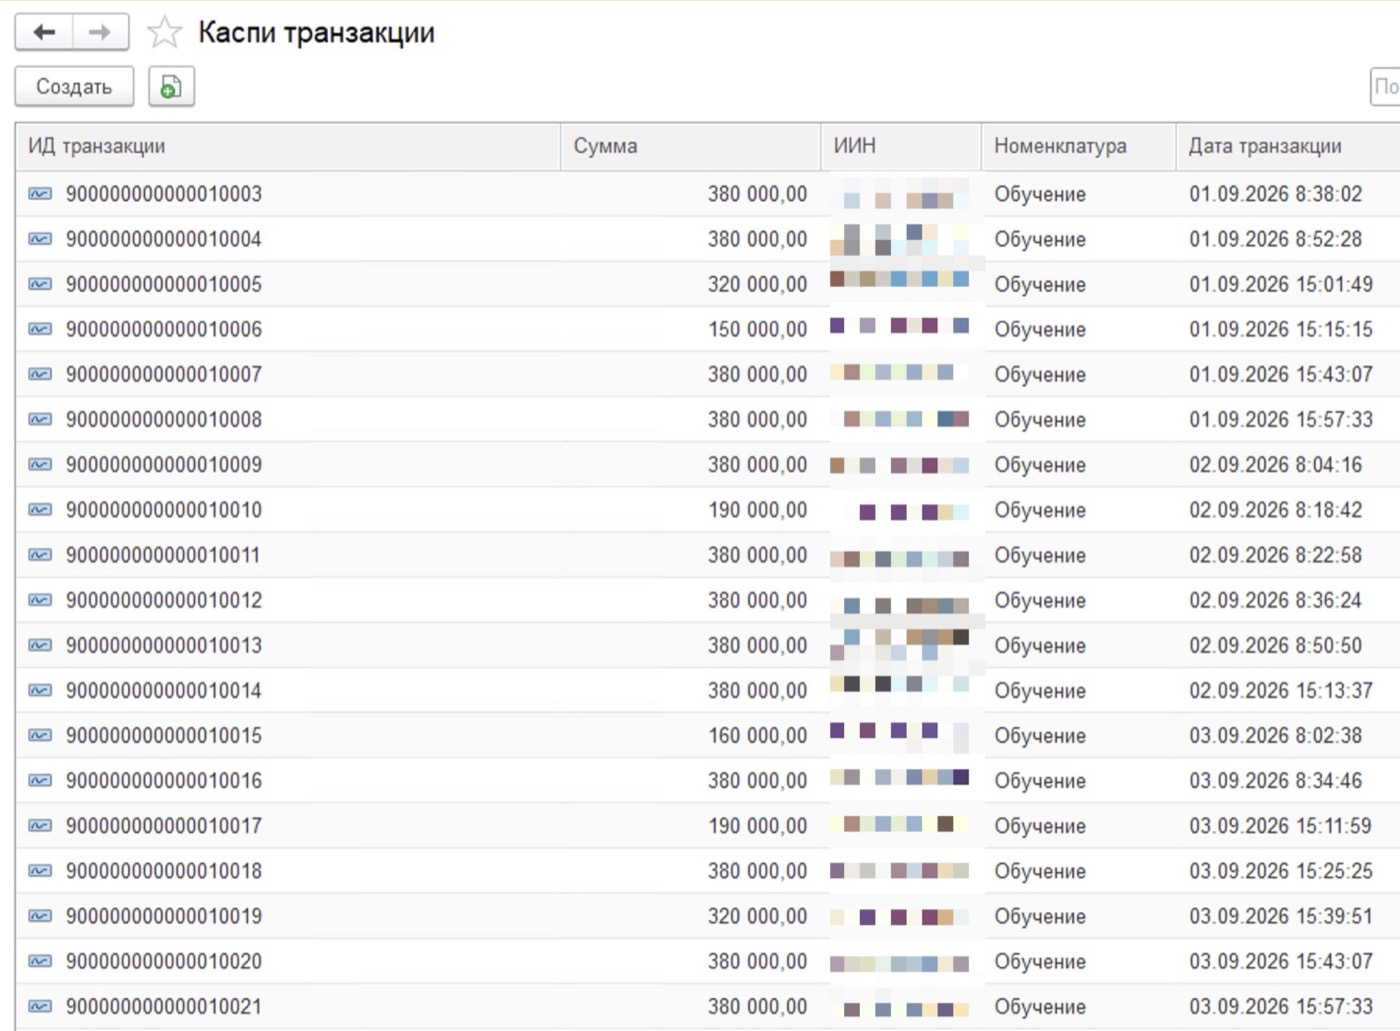Click the date 01.09.2026 8:38:02
1400x1031 pixels.
click(x=1275, y=194)
